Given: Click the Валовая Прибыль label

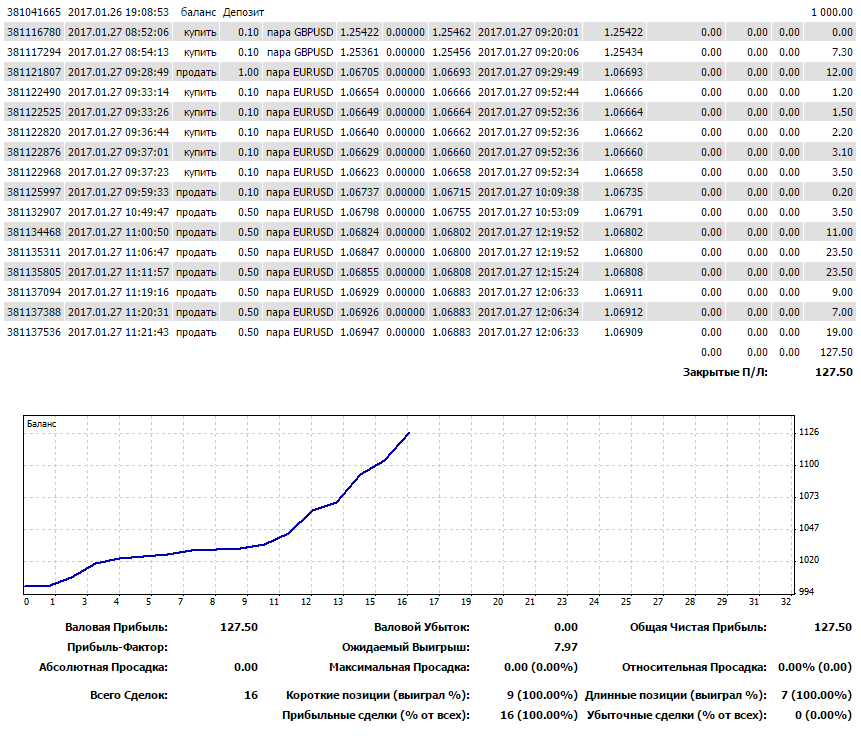Looking at the screenshot, I should click(x=116, y=627).
